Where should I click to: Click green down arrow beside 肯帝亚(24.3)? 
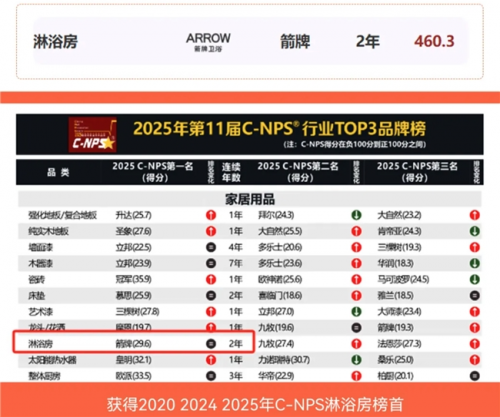475,231
